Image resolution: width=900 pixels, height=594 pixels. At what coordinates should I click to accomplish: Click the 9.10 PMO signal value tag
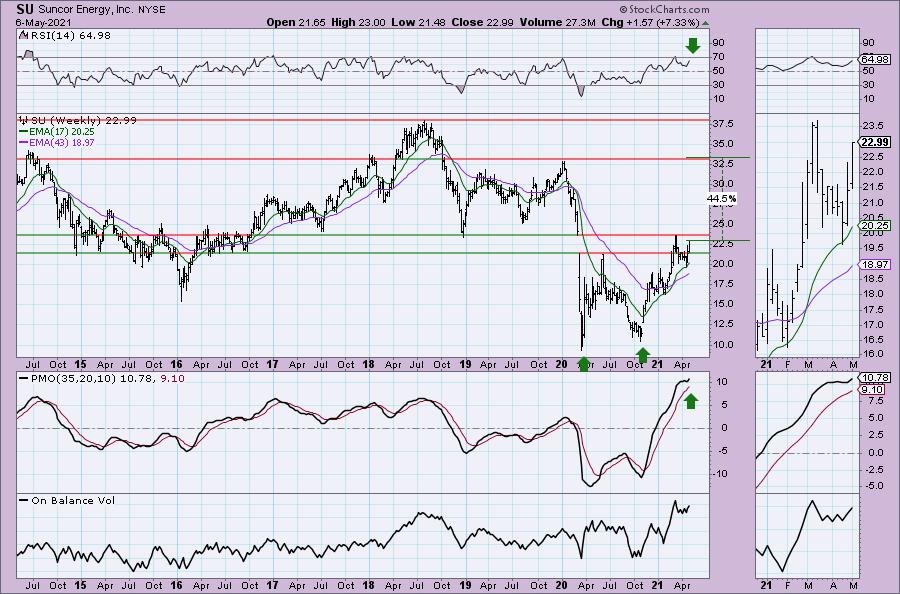click(873, 390)
